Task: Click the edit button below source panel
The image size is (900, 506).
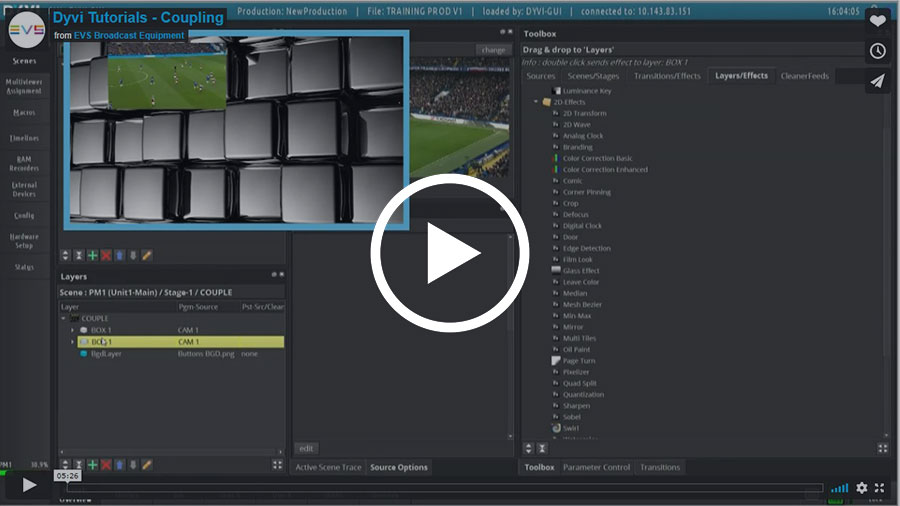Action: point(305,447)
